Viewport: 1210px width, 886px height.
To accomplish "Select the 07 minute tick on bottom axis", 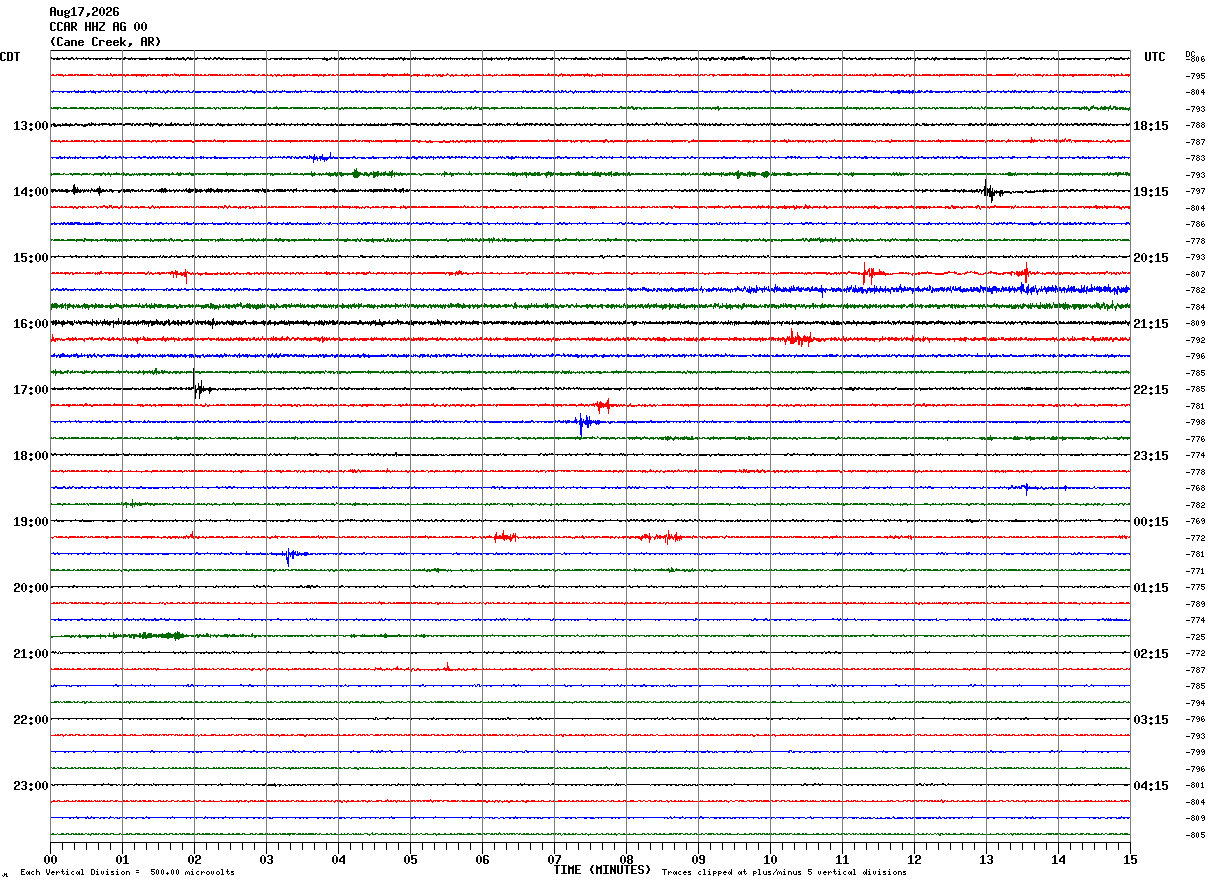I will [554, 859].
